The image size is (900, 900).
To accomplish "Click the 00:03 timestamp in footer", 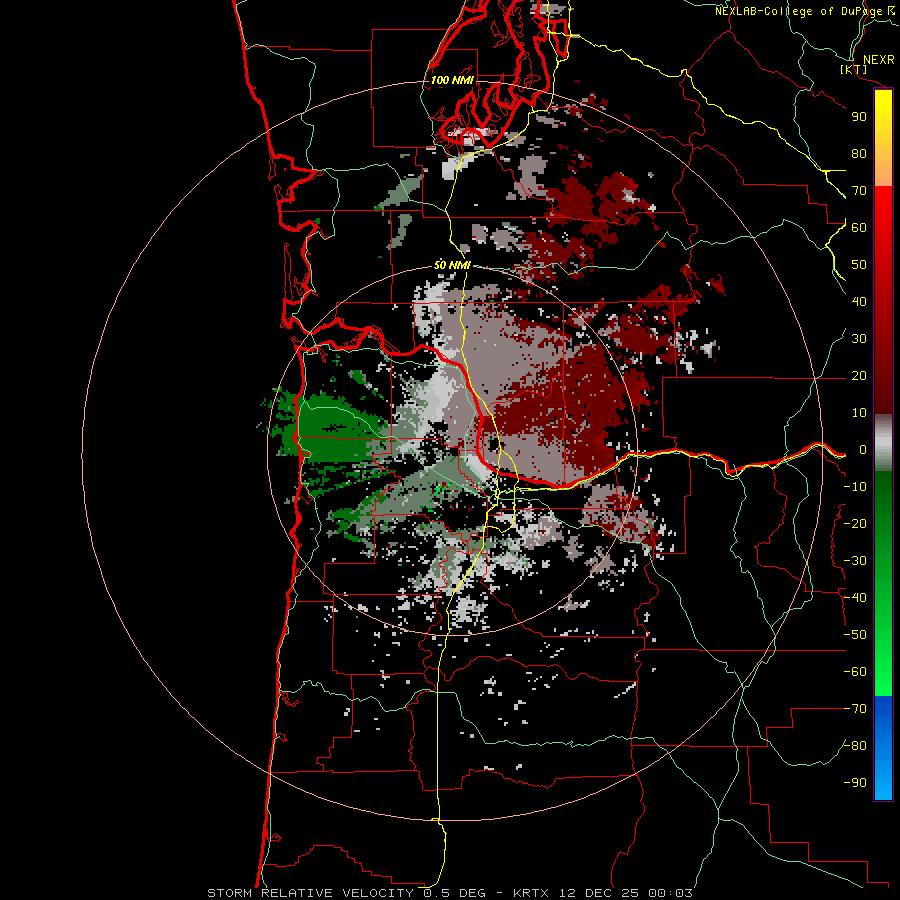I will (670, 893).
